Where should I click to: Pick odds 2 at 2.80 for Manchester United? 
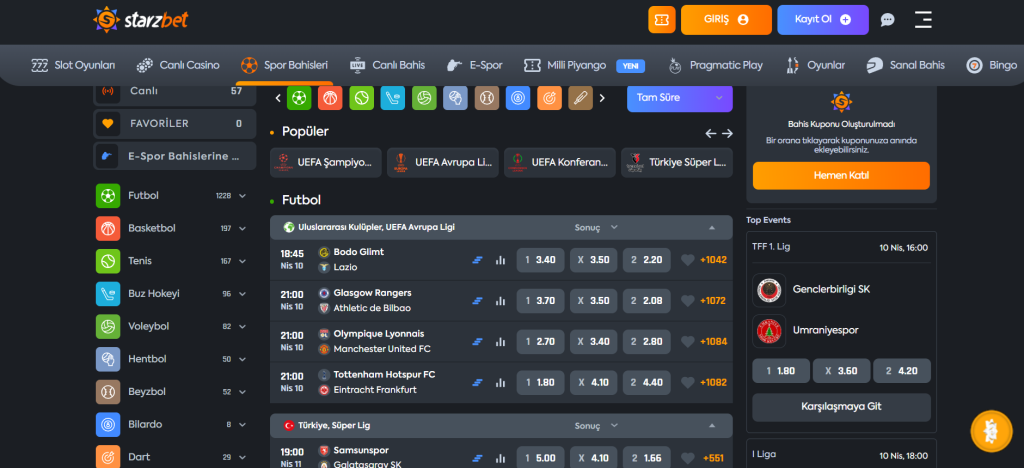pos(647,341)
